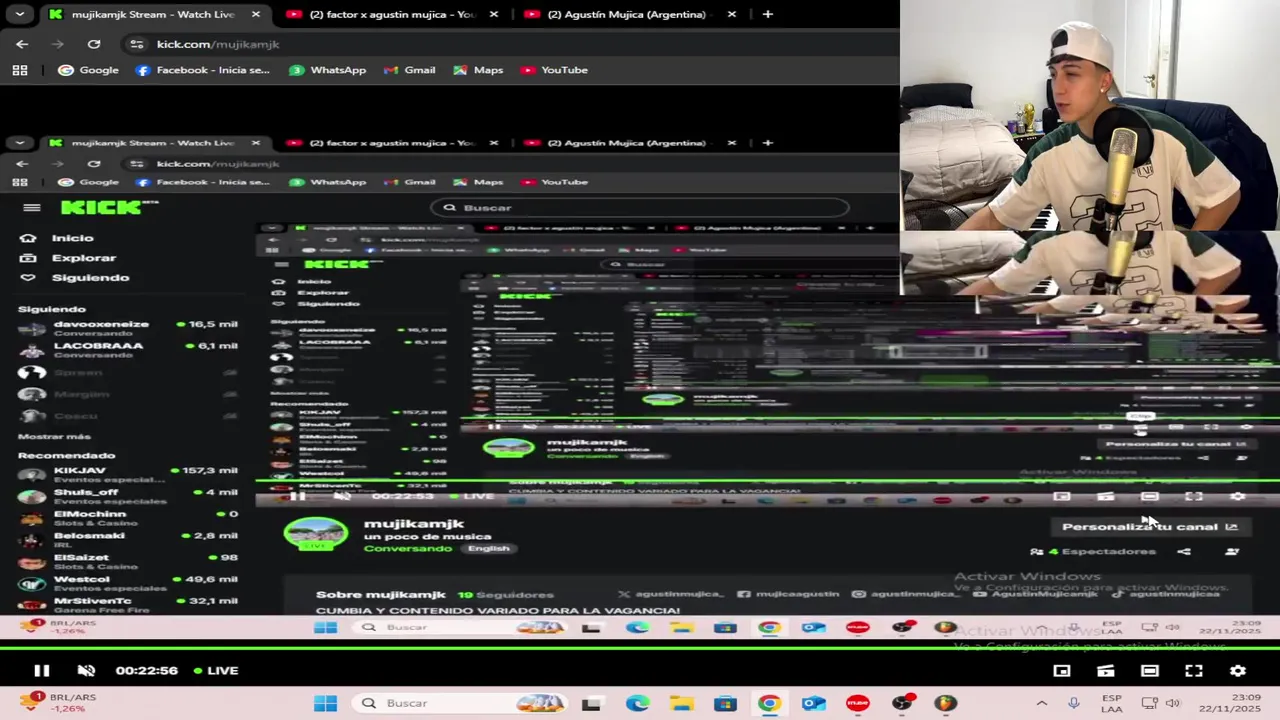Open Microsoft Edge on the bottom taskbar
Image resolution: width=1280 pixels, height=720 pixels.
point(637,703)
